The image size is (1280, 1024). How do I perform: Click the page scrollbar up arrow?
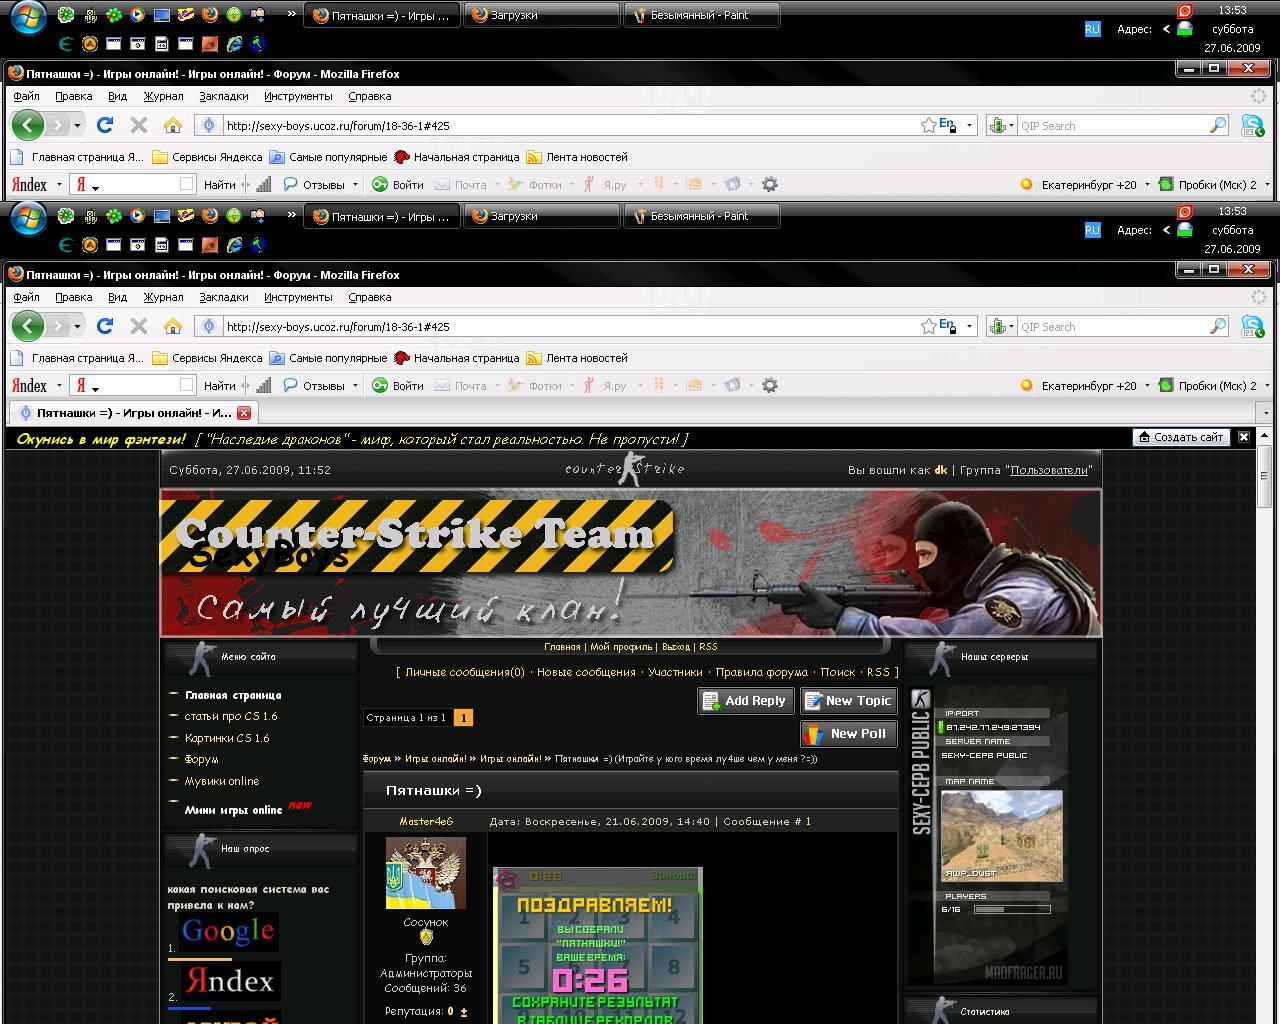coord(1265,436)
